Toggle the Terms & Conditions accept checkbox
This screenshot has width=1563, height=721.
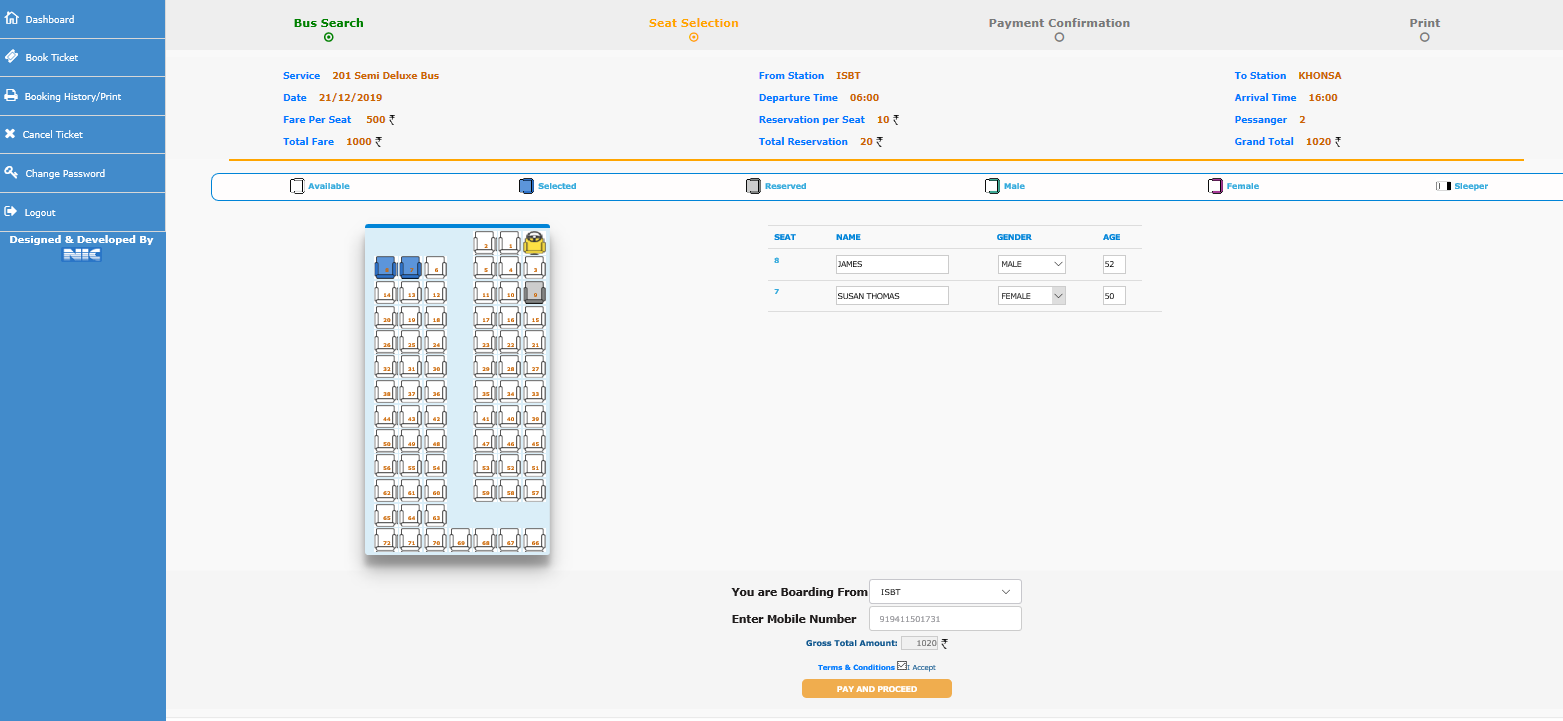click(x=902, y=666)
